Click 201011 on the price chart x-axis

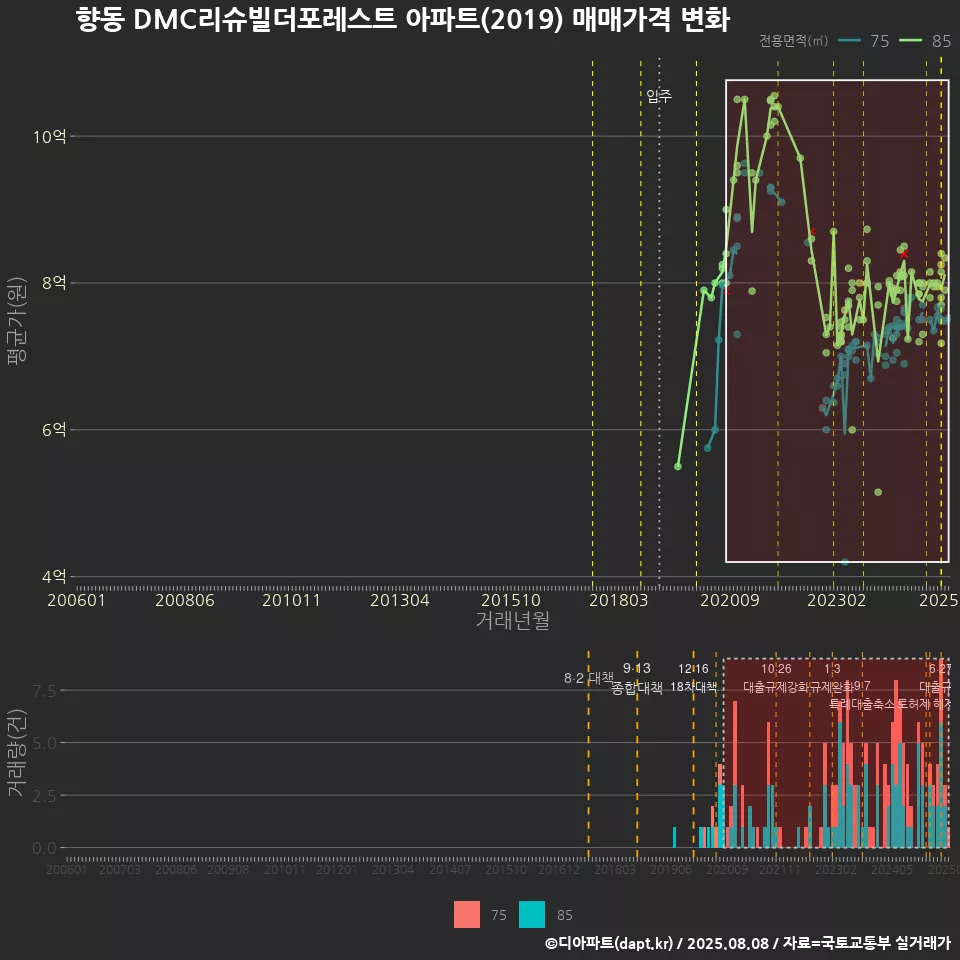(291, 600)
